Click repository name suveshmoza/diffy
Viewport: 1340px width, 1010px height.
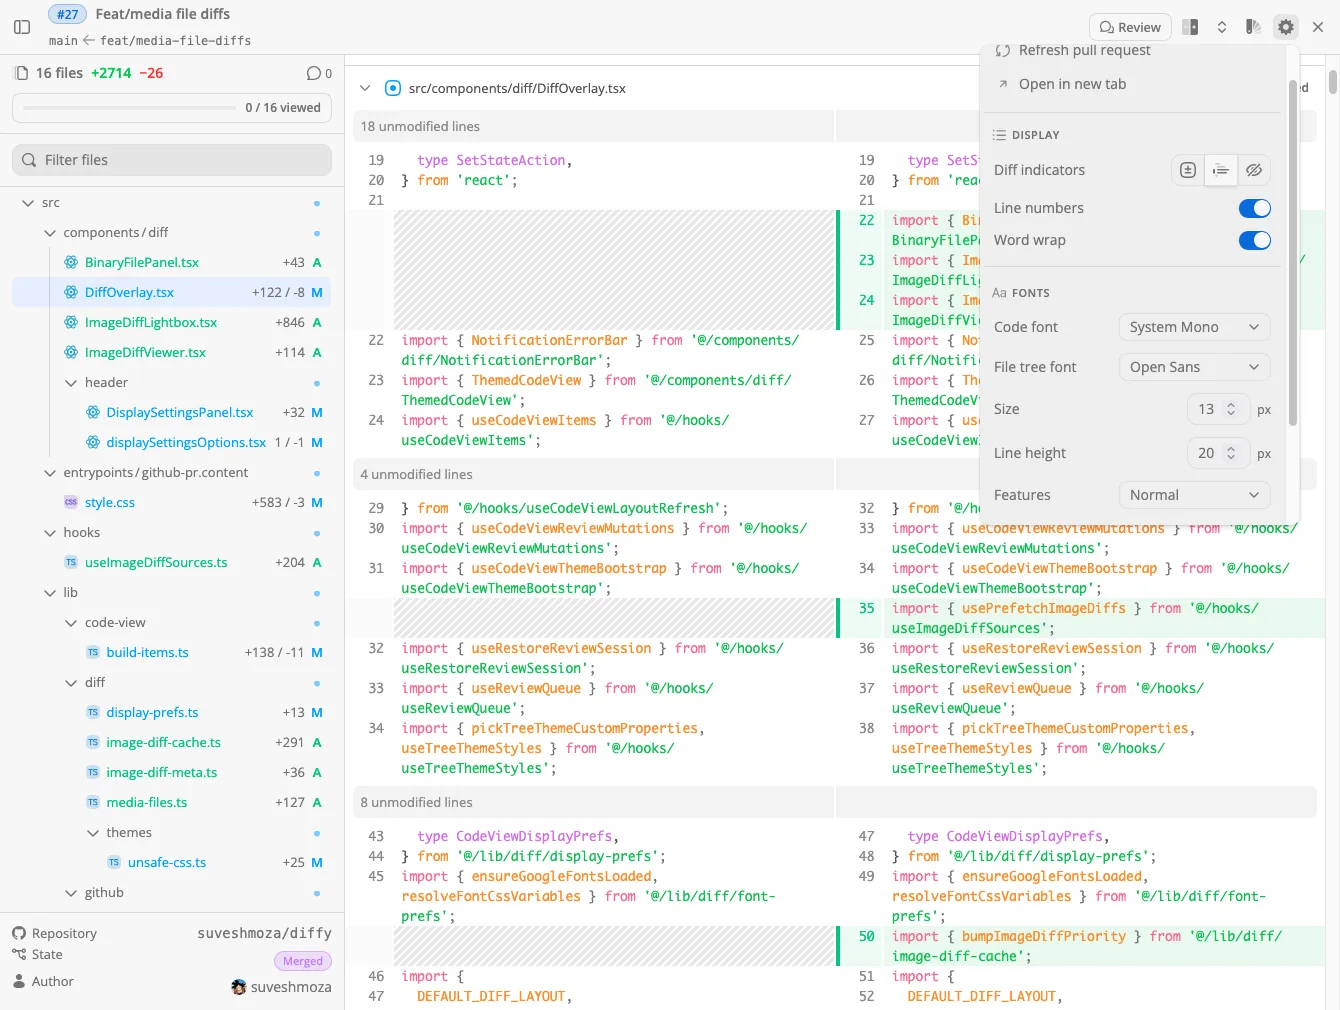[264, 933]
